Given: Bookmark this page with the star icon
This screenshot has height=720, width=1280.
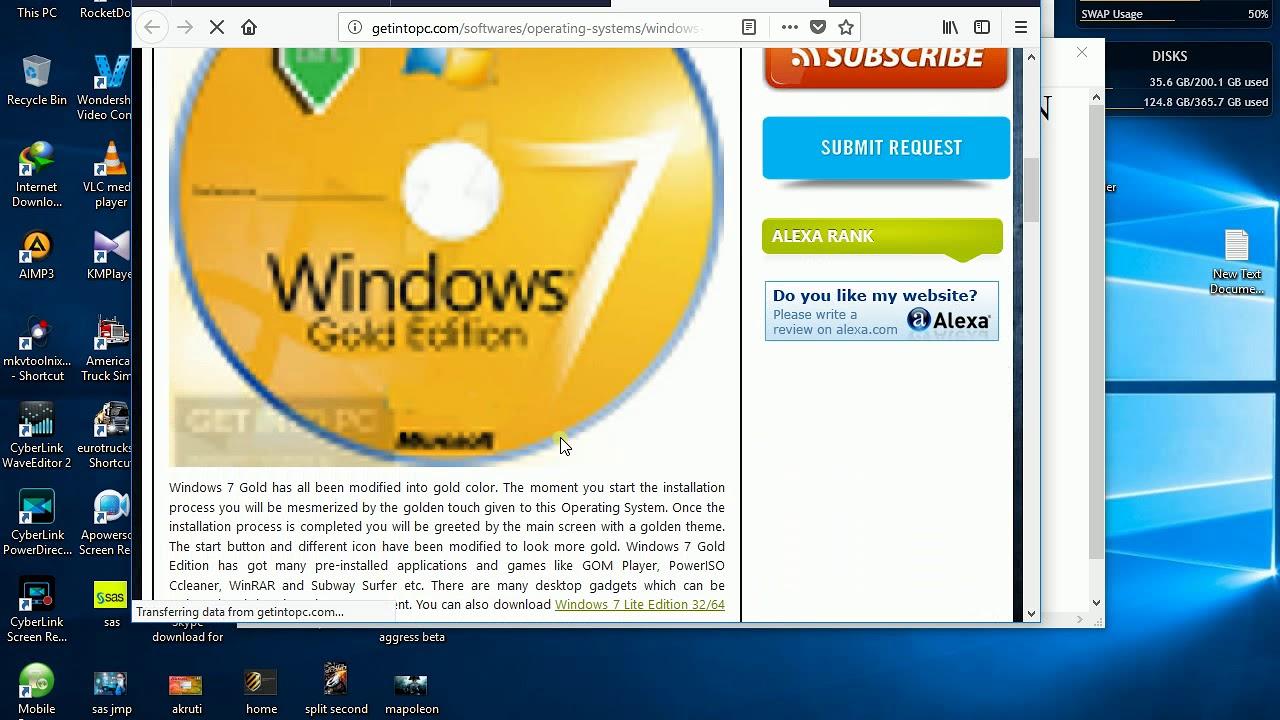Looking at the screenshot, I should point(846,28).
